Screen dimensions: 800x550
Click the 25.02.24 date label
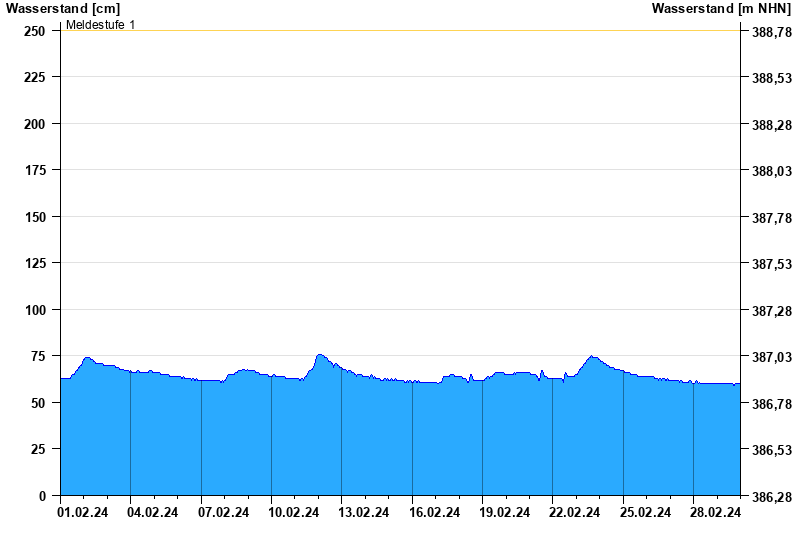[x=646, y=513]
